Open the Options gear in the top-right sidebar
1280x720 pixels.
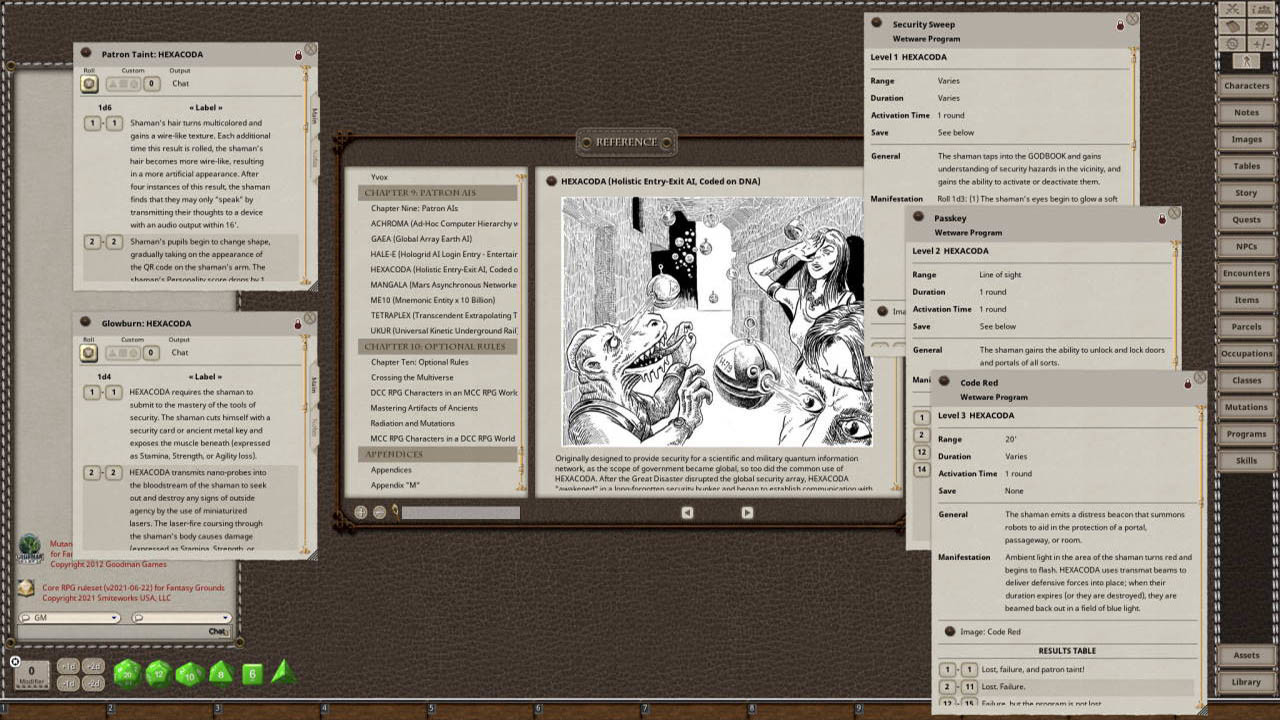tap(1232, 43)
